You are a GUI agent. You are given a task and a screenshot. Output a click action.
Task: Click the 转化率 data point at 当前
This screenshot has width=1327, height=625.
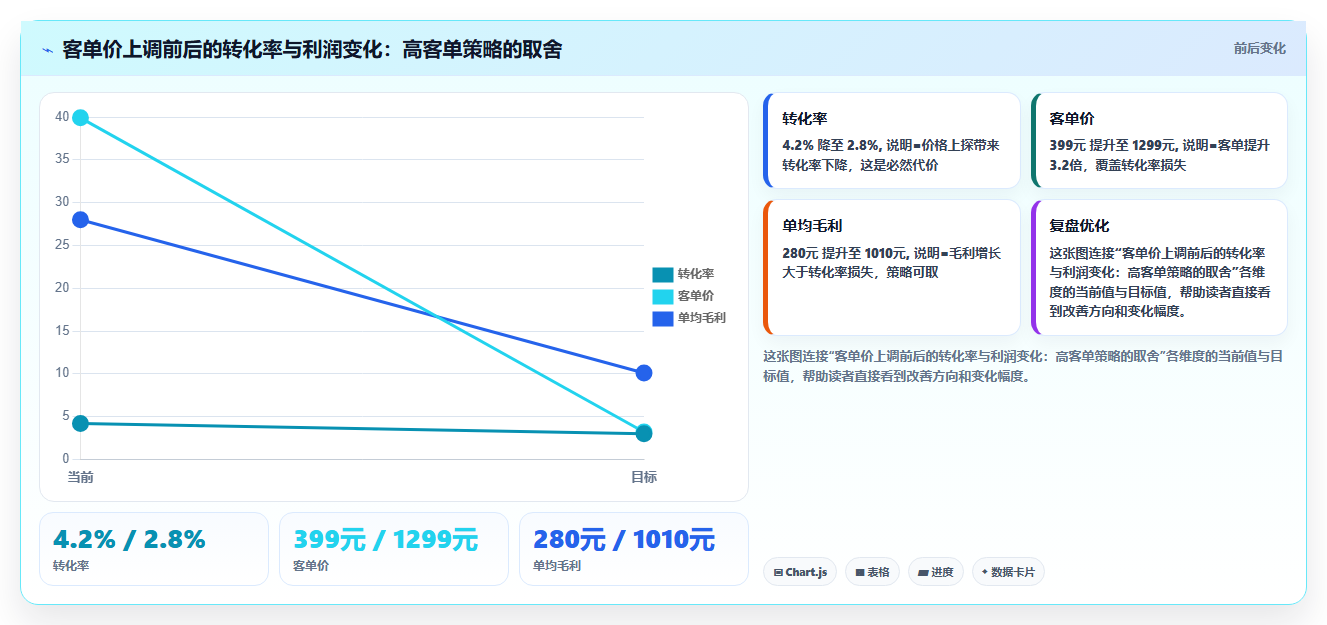pyautogui.click(x=80, y=423)
